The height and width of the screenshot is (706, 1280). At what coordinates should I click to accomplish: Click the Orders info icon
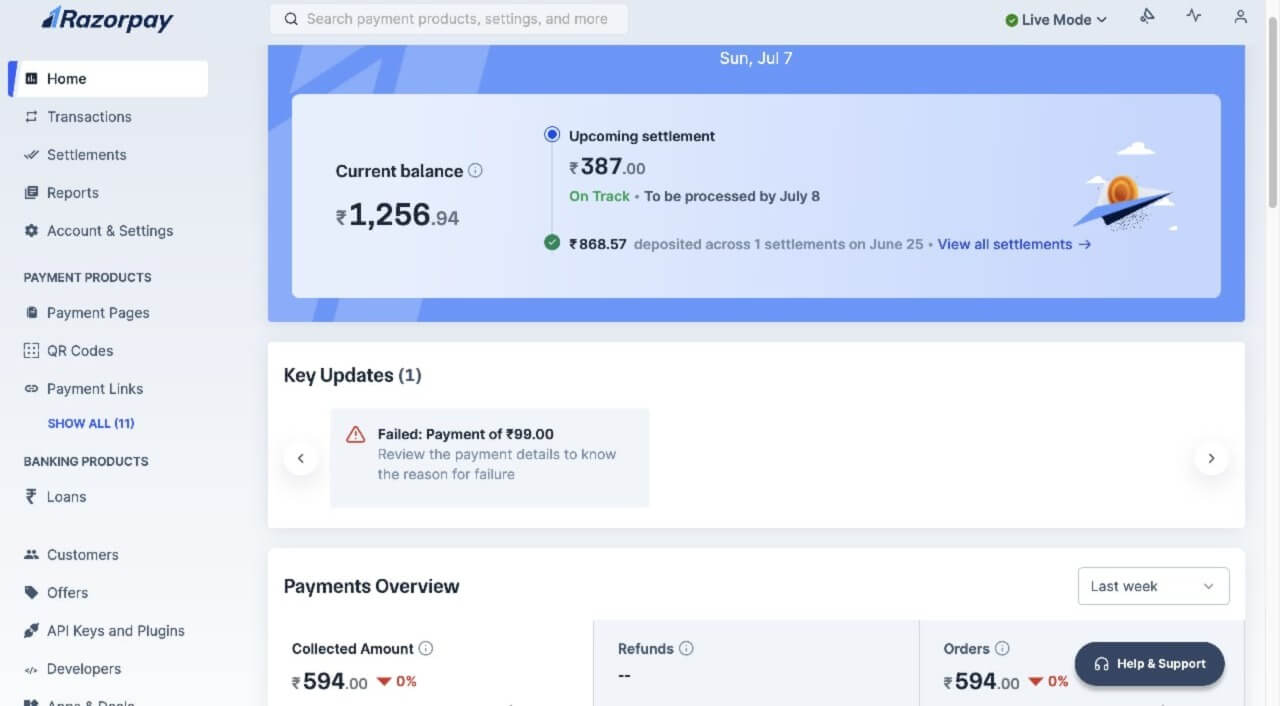click(1002, 648)
